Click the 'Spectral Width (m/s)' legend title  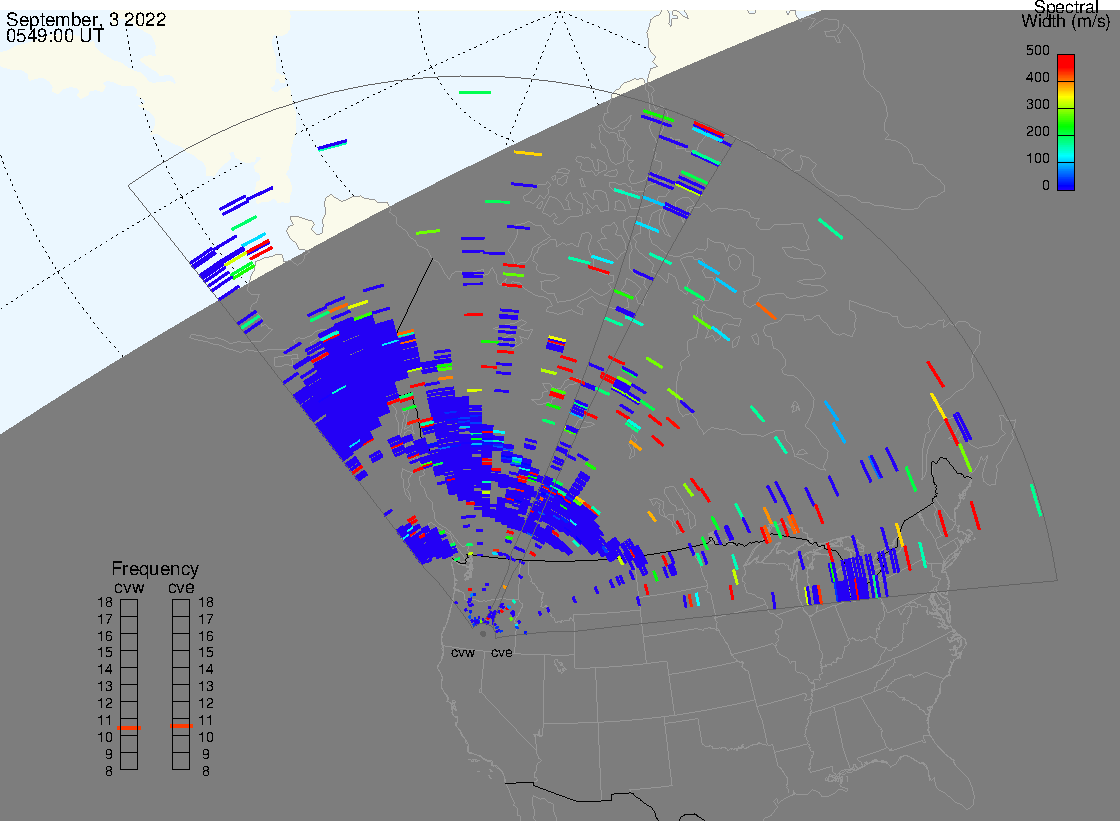(1066, 14)
